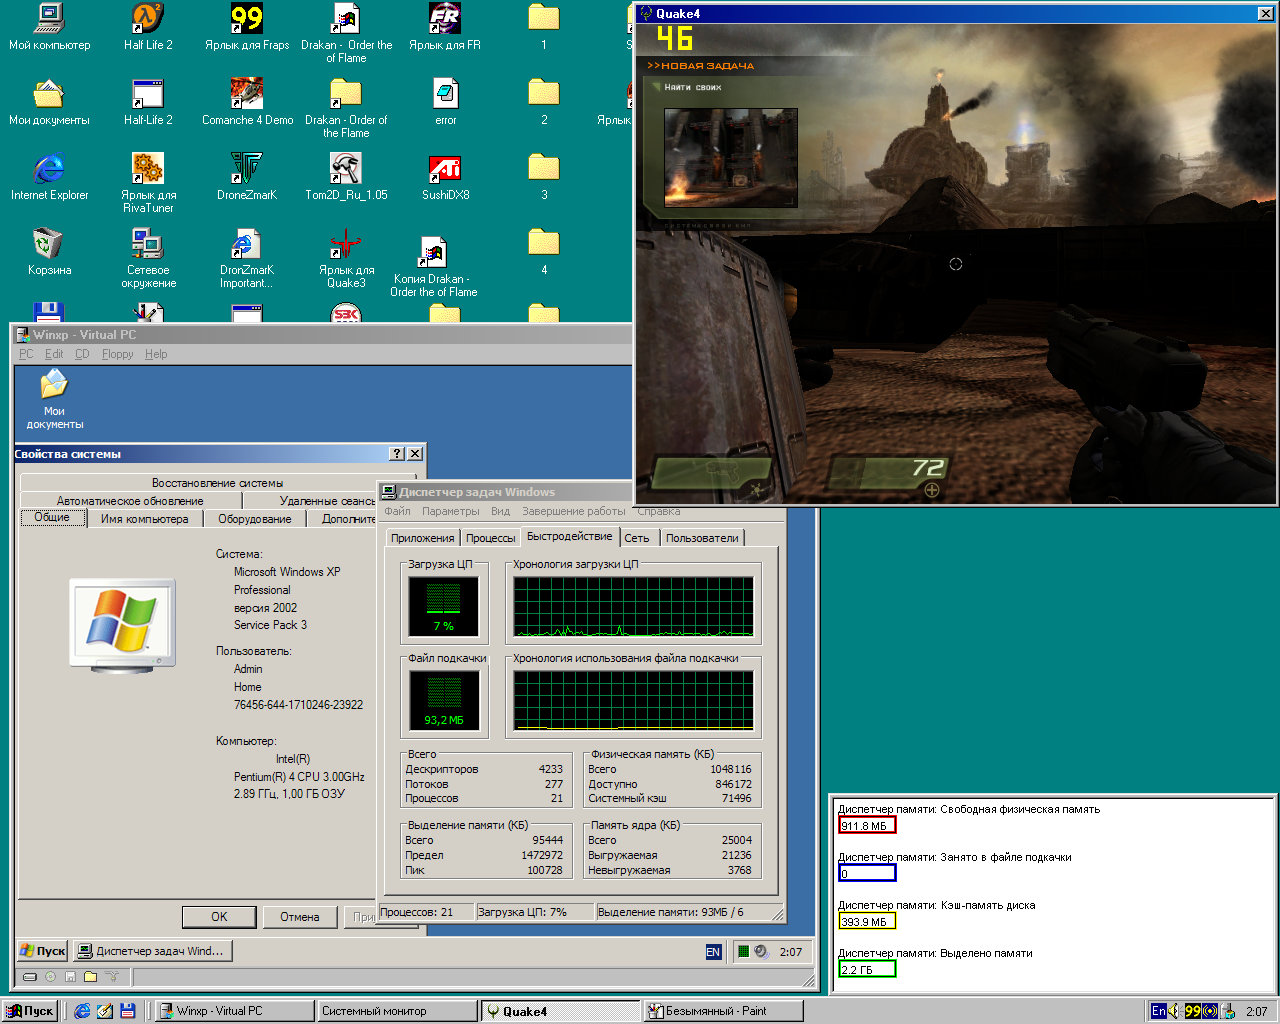1280x1024 pixels.
Task: Open the Вид menu in Task Manager
Action: [500, 511]
